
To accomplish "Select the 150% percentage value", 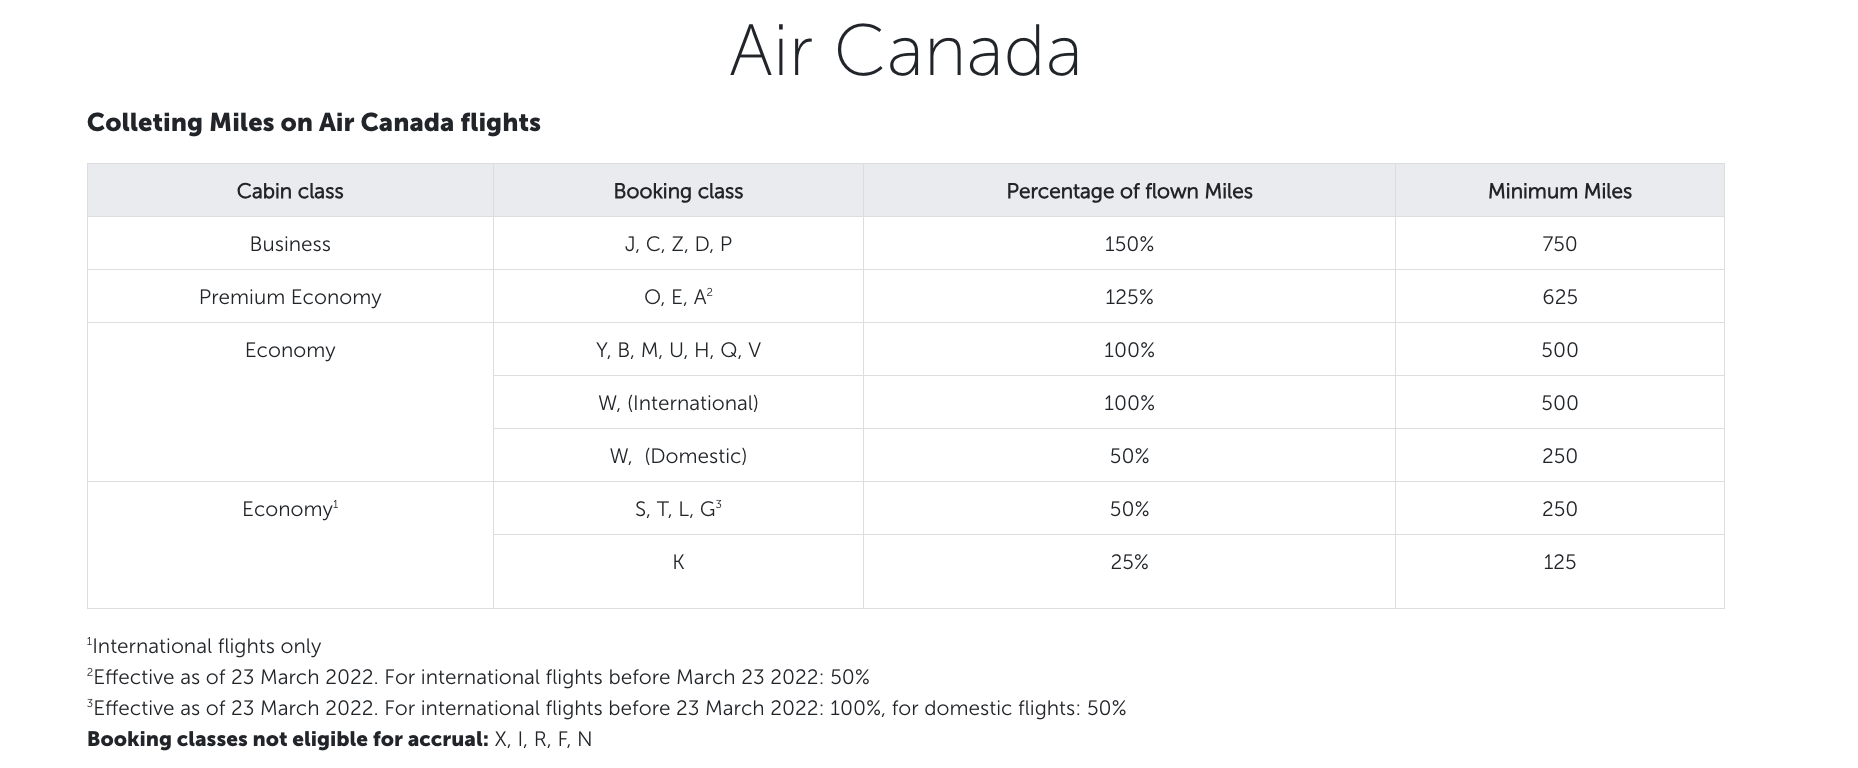I will pyautogui.click(x=1129, y=244).
